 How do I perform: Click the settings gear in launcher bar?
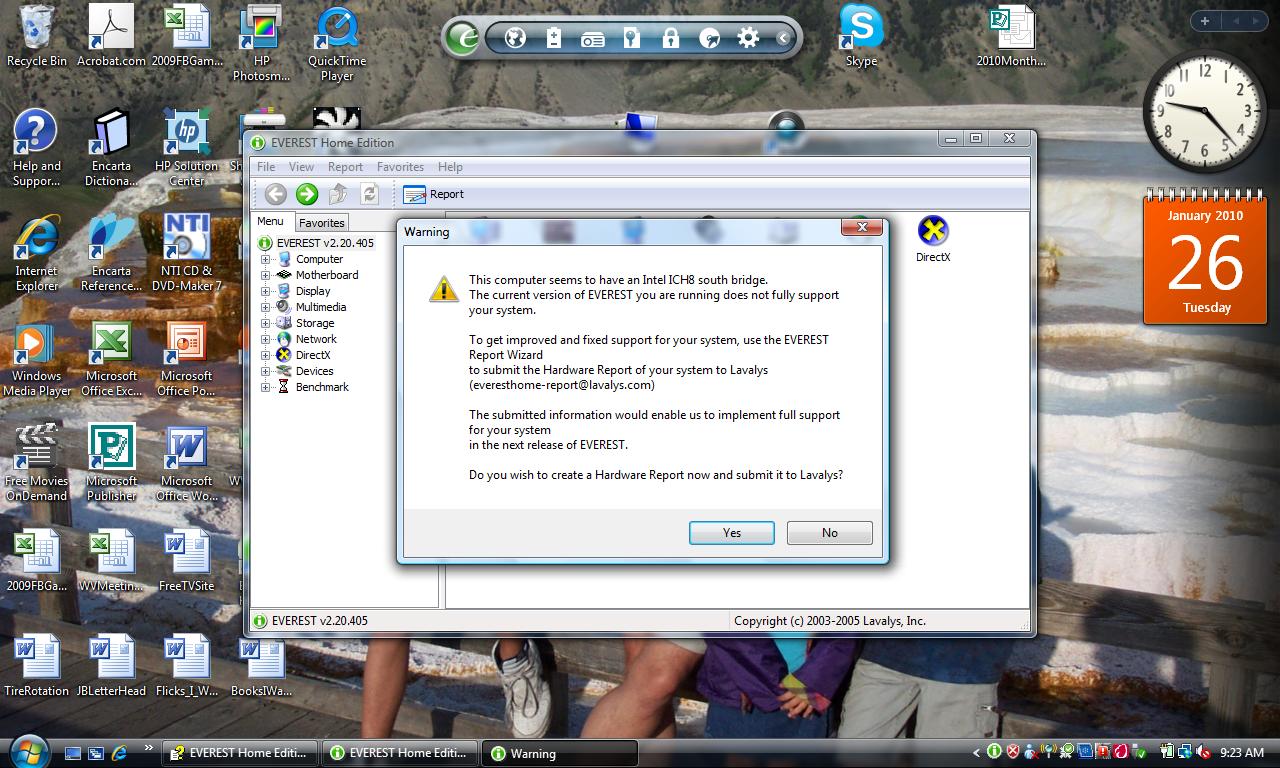tap(747, 38)
